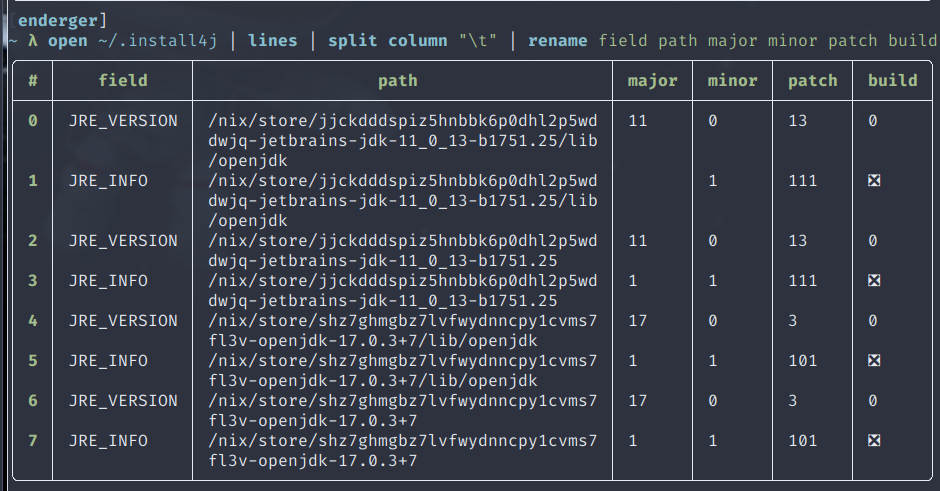Image resolution: width=940 pixels, height=491 pixels.
Task: Click major value 17 in row 6
Action: pos(637,400)
